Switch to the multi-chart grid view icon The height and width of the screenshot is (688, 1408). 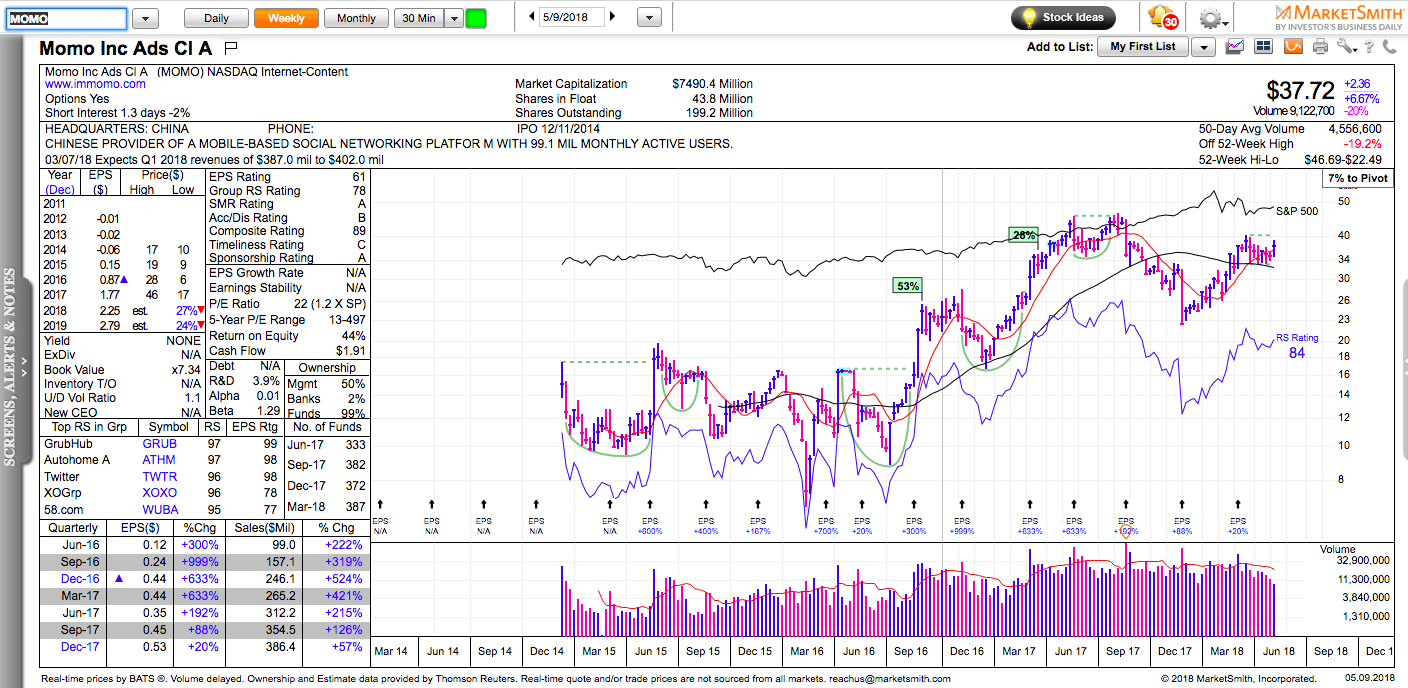click(x=1264, y=46)
